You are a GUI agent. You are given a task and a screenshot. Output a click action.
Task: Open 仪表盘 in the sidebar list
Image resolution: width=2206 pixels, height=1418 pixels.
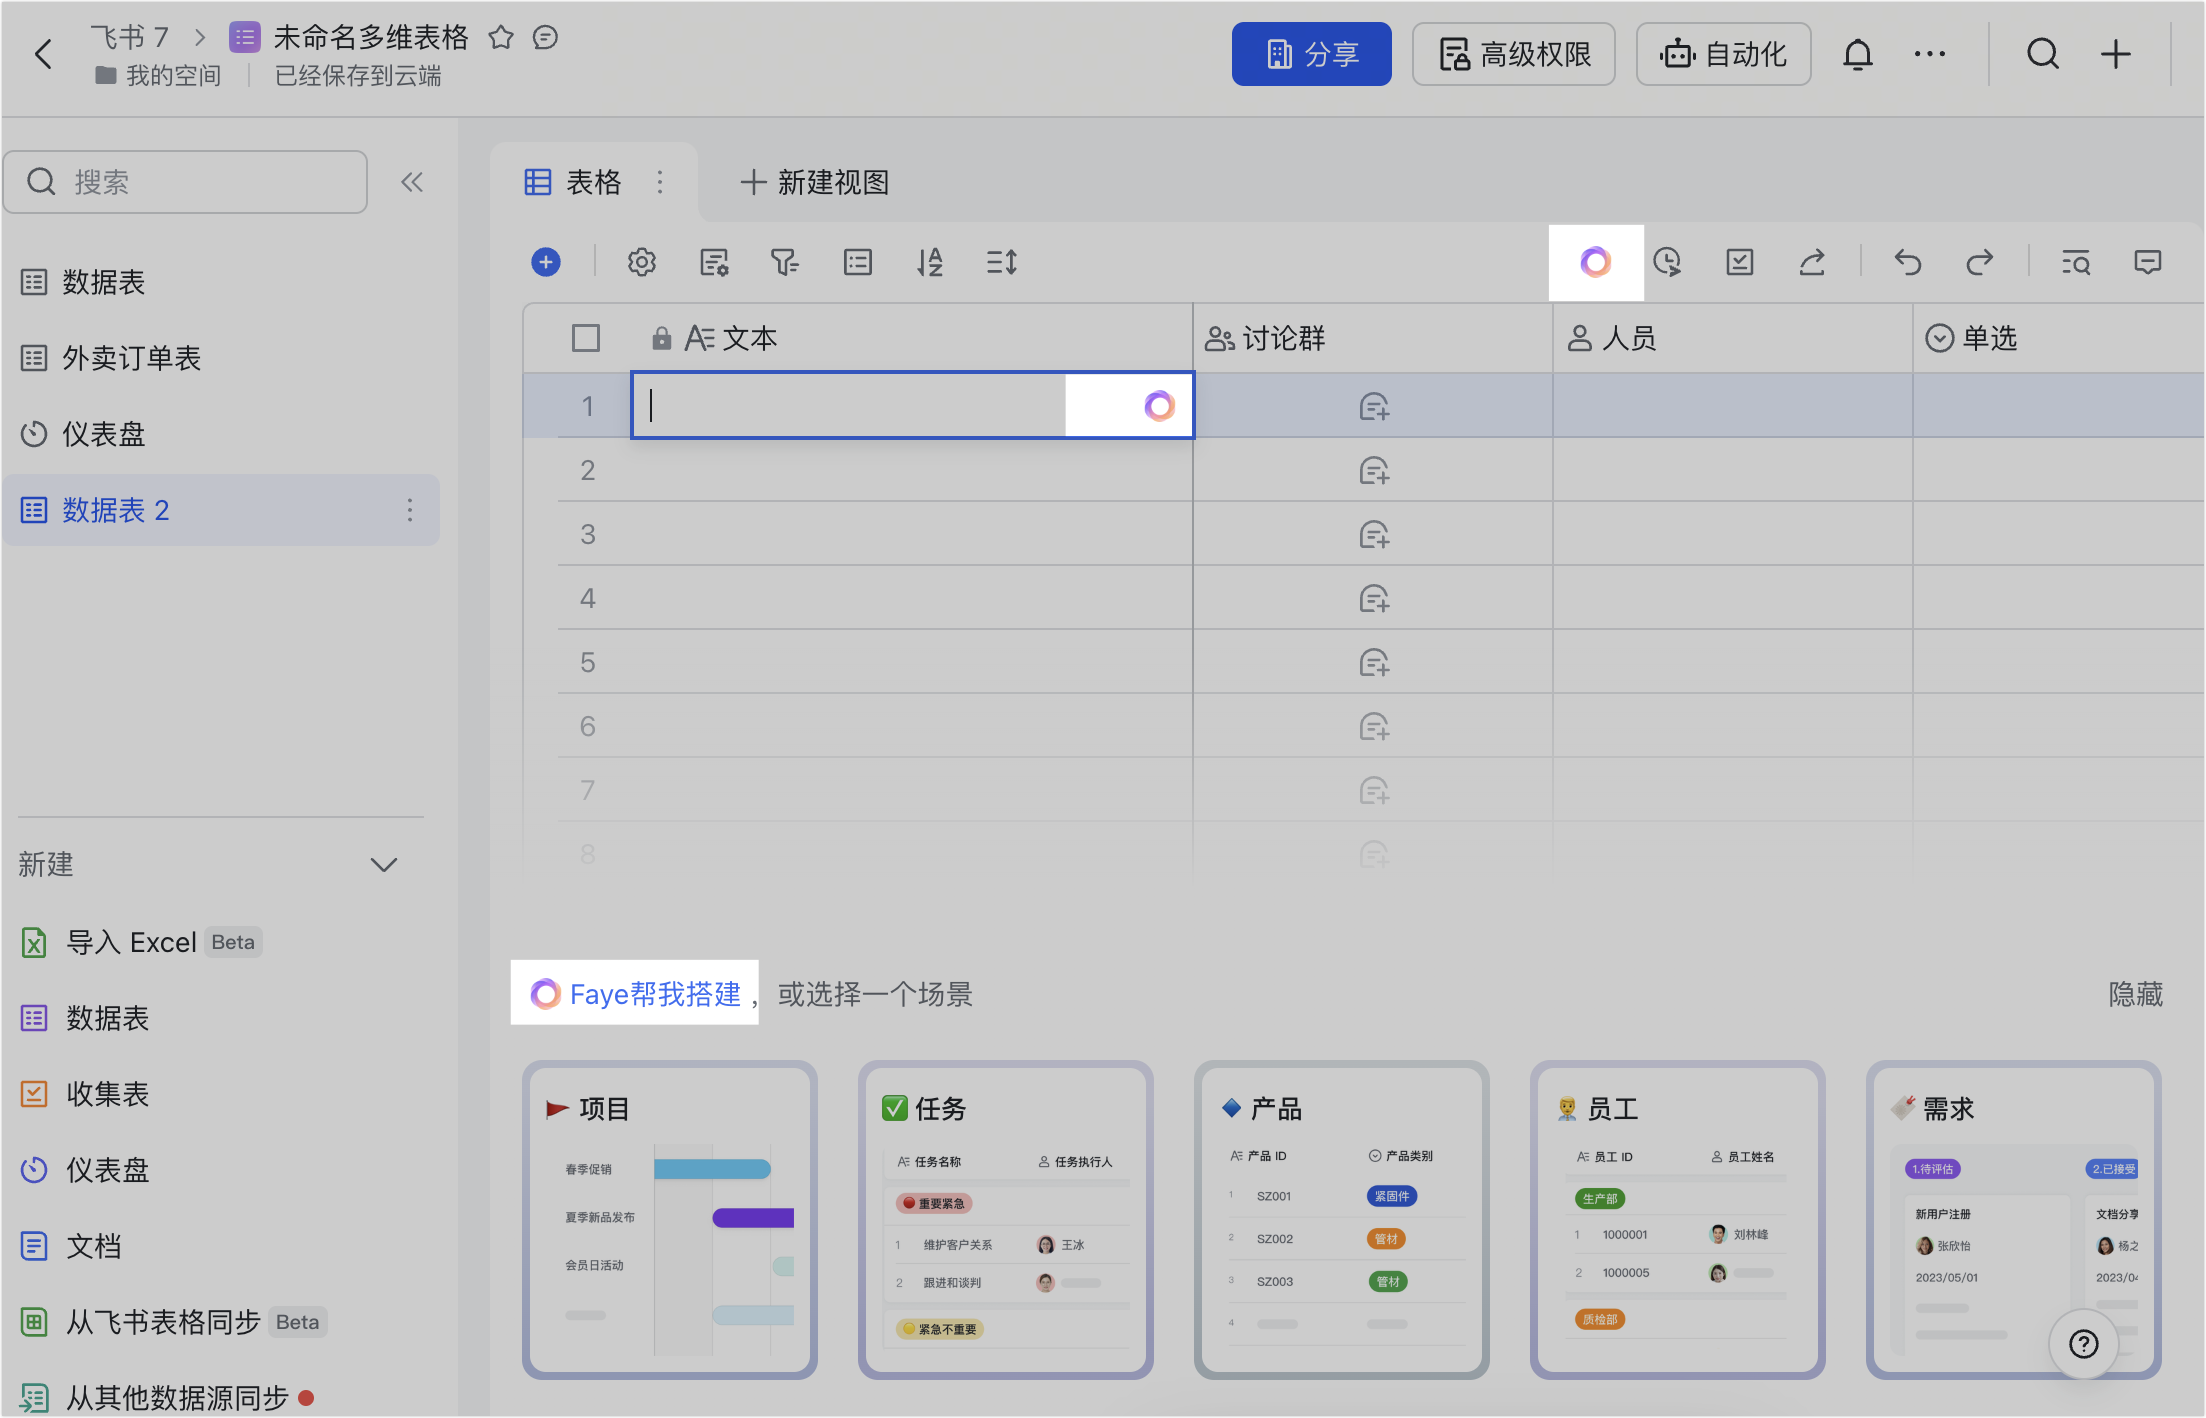(220, 434)
